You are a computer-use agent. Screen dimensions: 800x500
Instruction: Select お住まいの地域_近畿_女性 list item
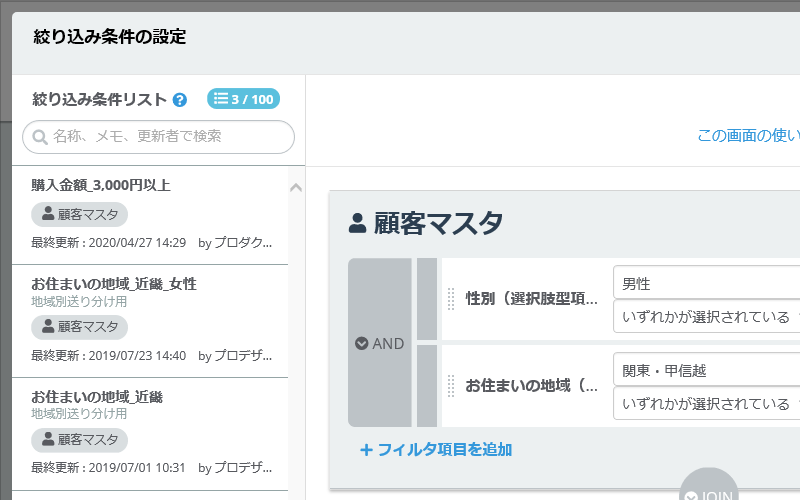click(x=150, y=321)
